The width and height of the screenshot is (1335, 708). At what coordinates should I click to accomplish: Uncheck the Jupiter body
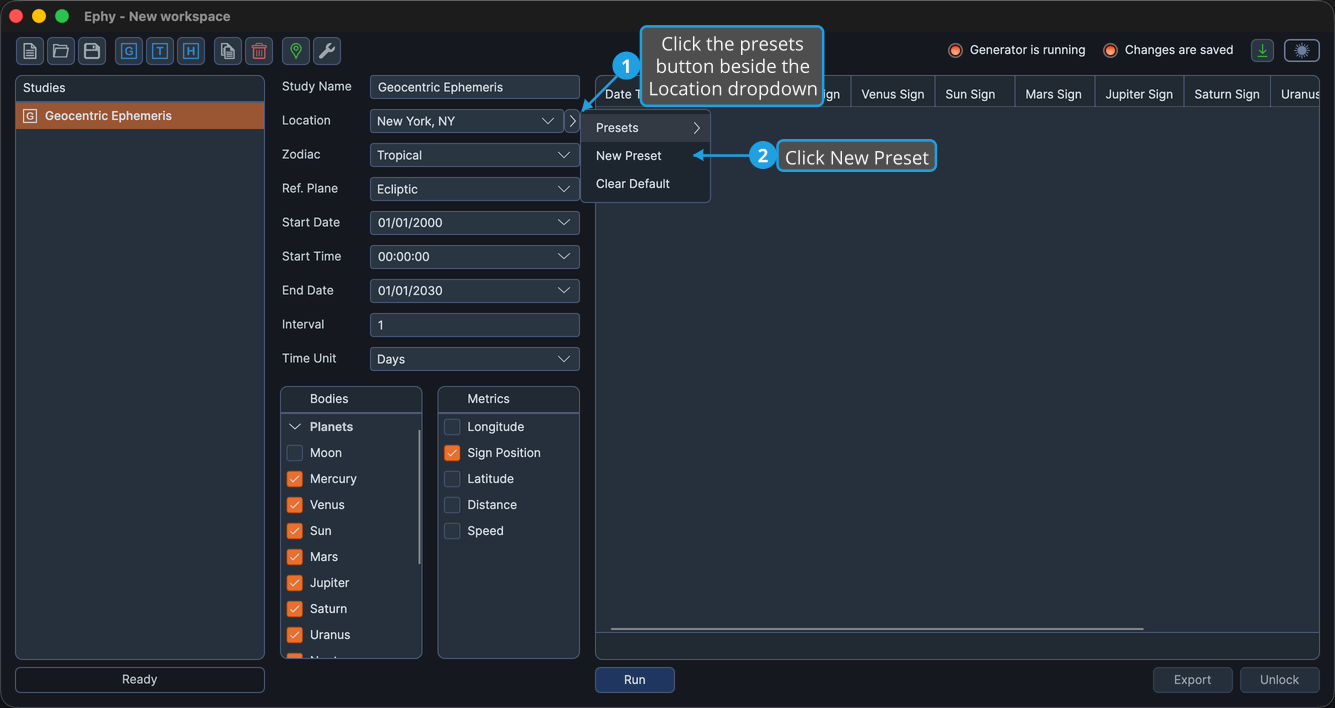point(295,583)
